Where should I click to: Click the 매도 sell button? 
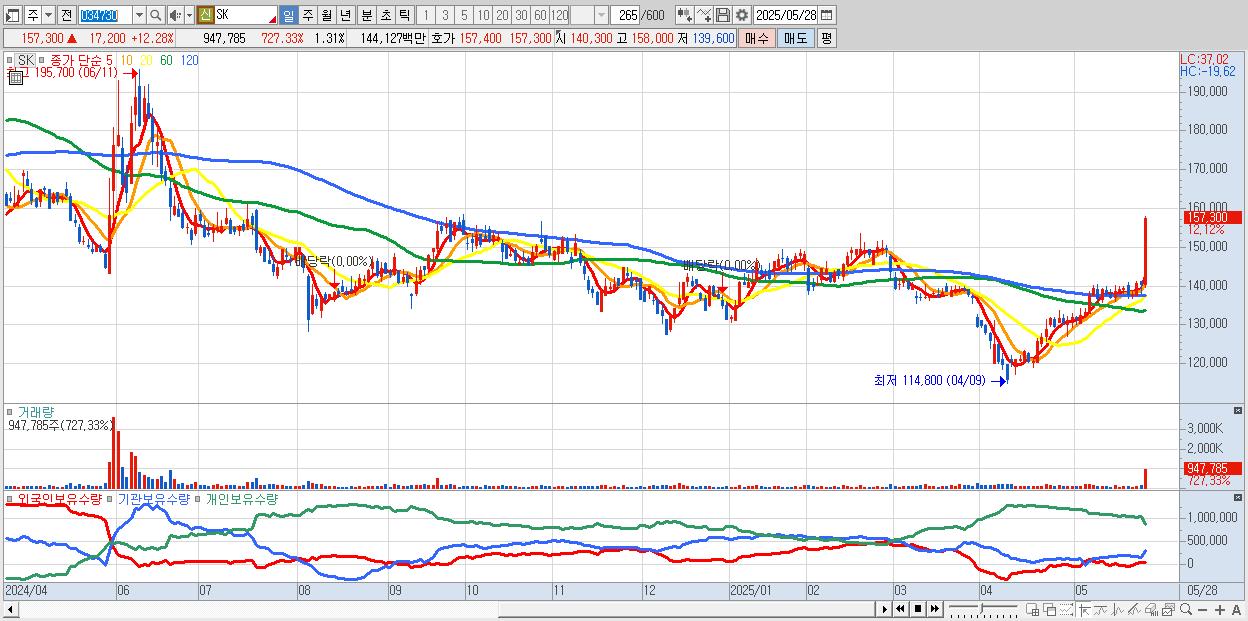[x=796, y=38]
